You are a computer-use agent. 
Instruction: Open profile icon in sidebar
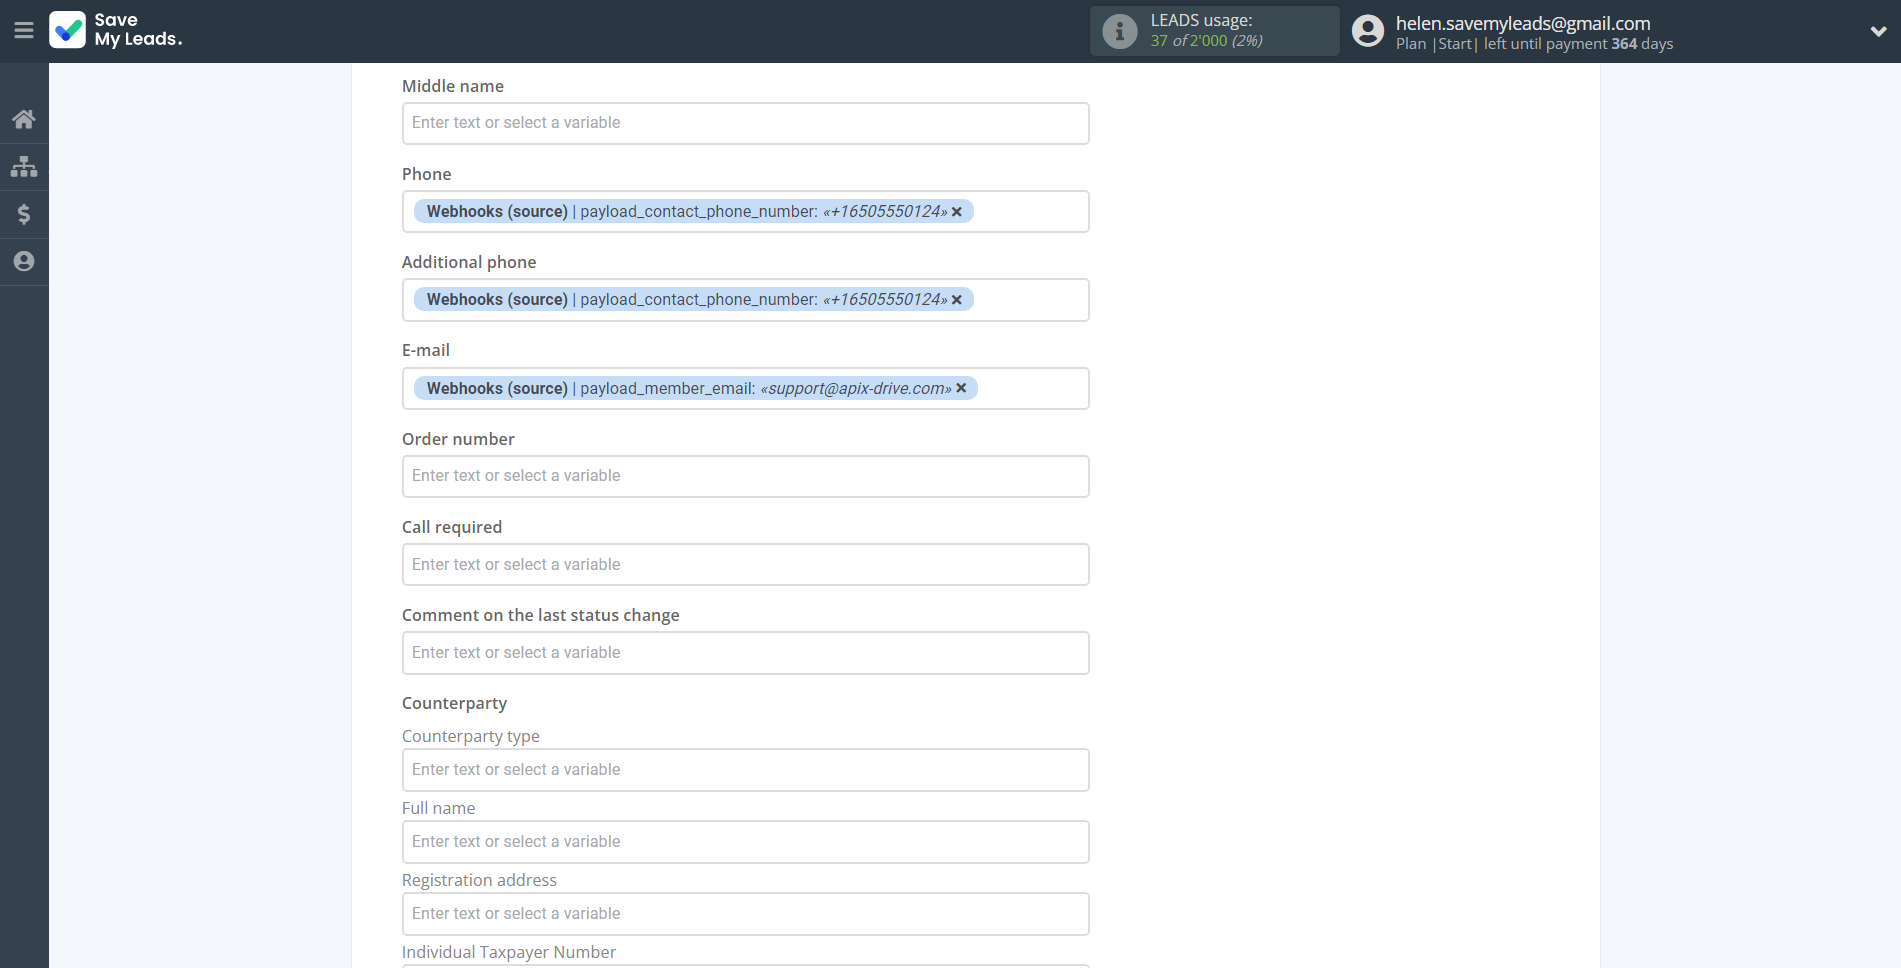(24, 261)
